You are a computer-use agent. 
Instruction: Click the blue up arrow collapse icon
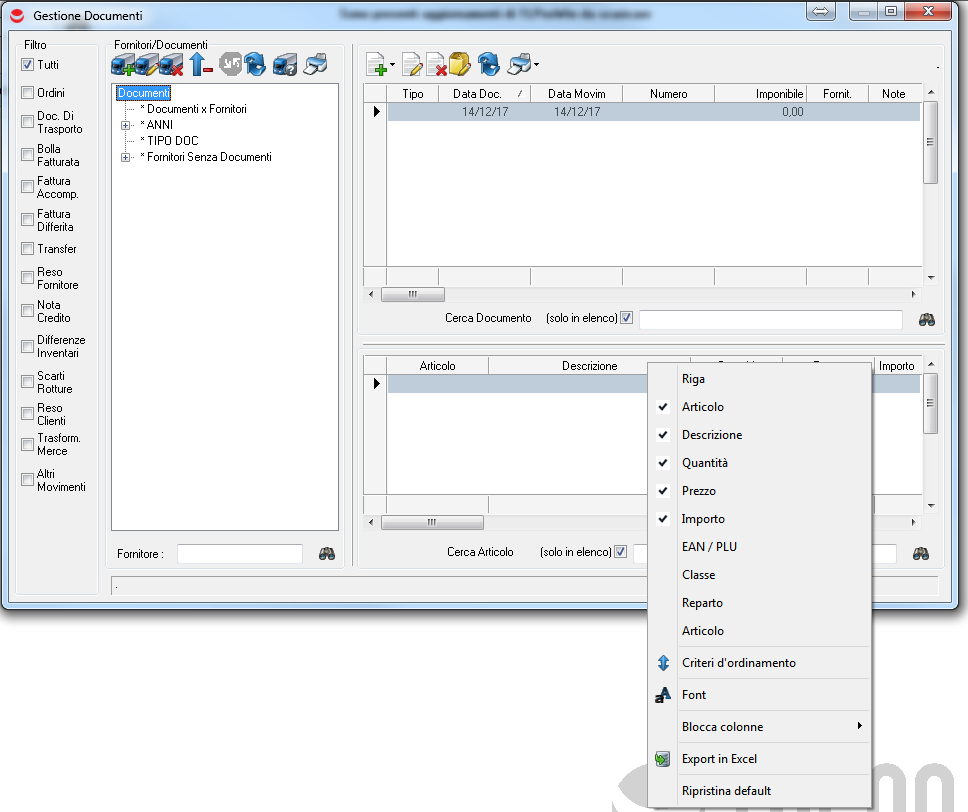201,66
